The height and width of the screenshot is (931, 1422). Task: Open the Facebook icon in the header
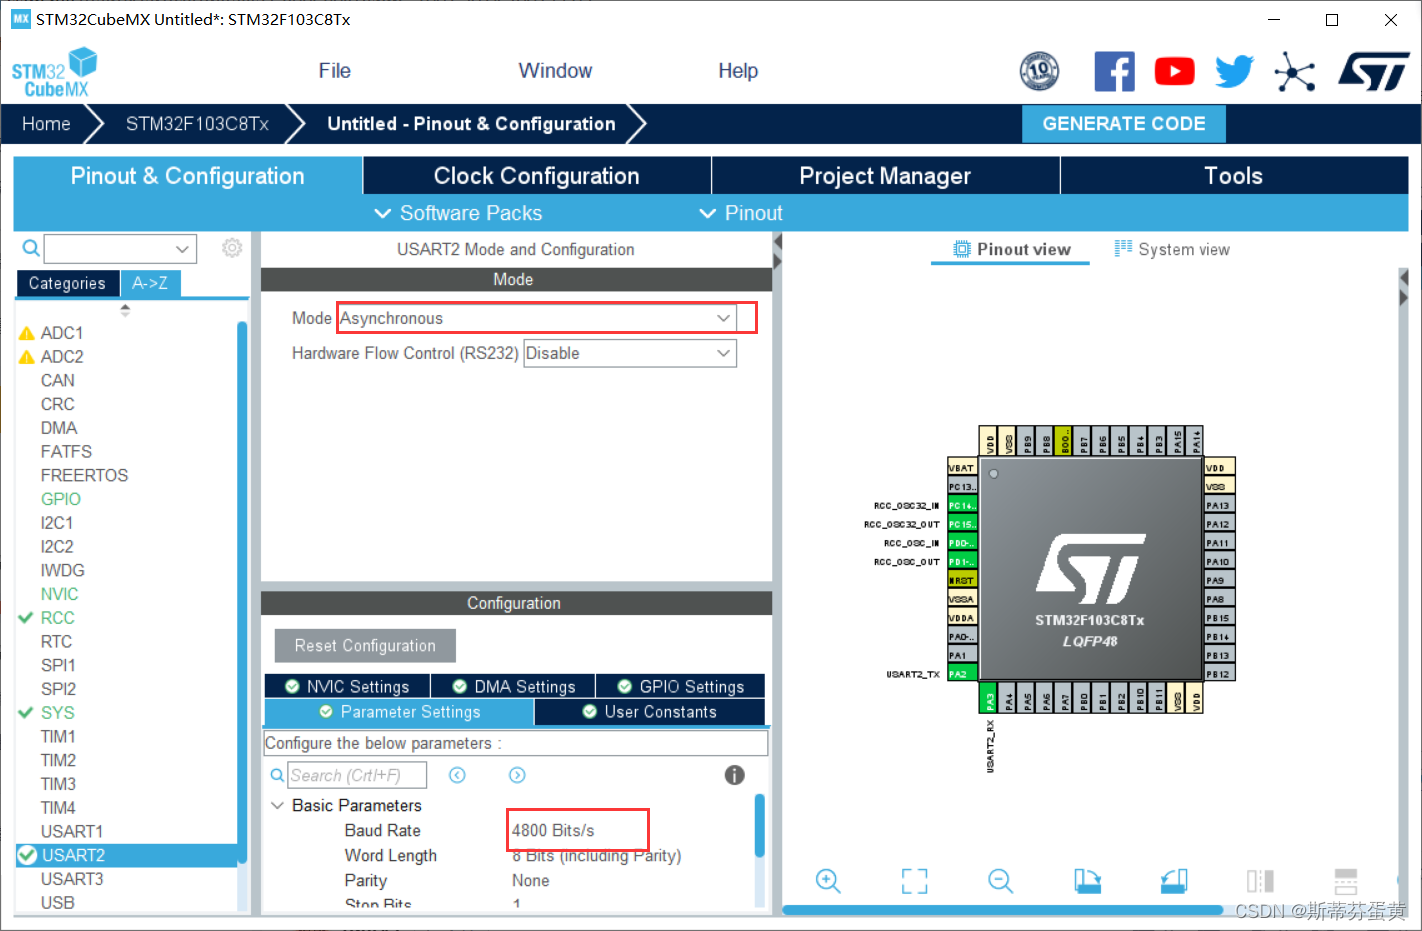(x=1114, y=71)
